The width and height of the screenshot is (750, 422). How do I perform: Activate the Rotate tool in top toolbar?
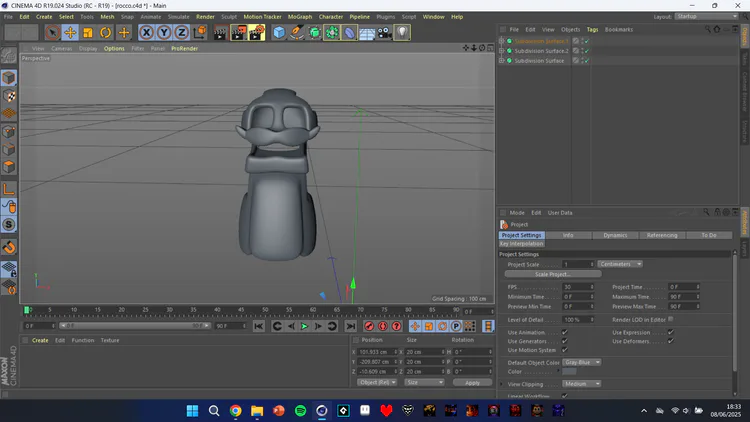click(106, 33)
